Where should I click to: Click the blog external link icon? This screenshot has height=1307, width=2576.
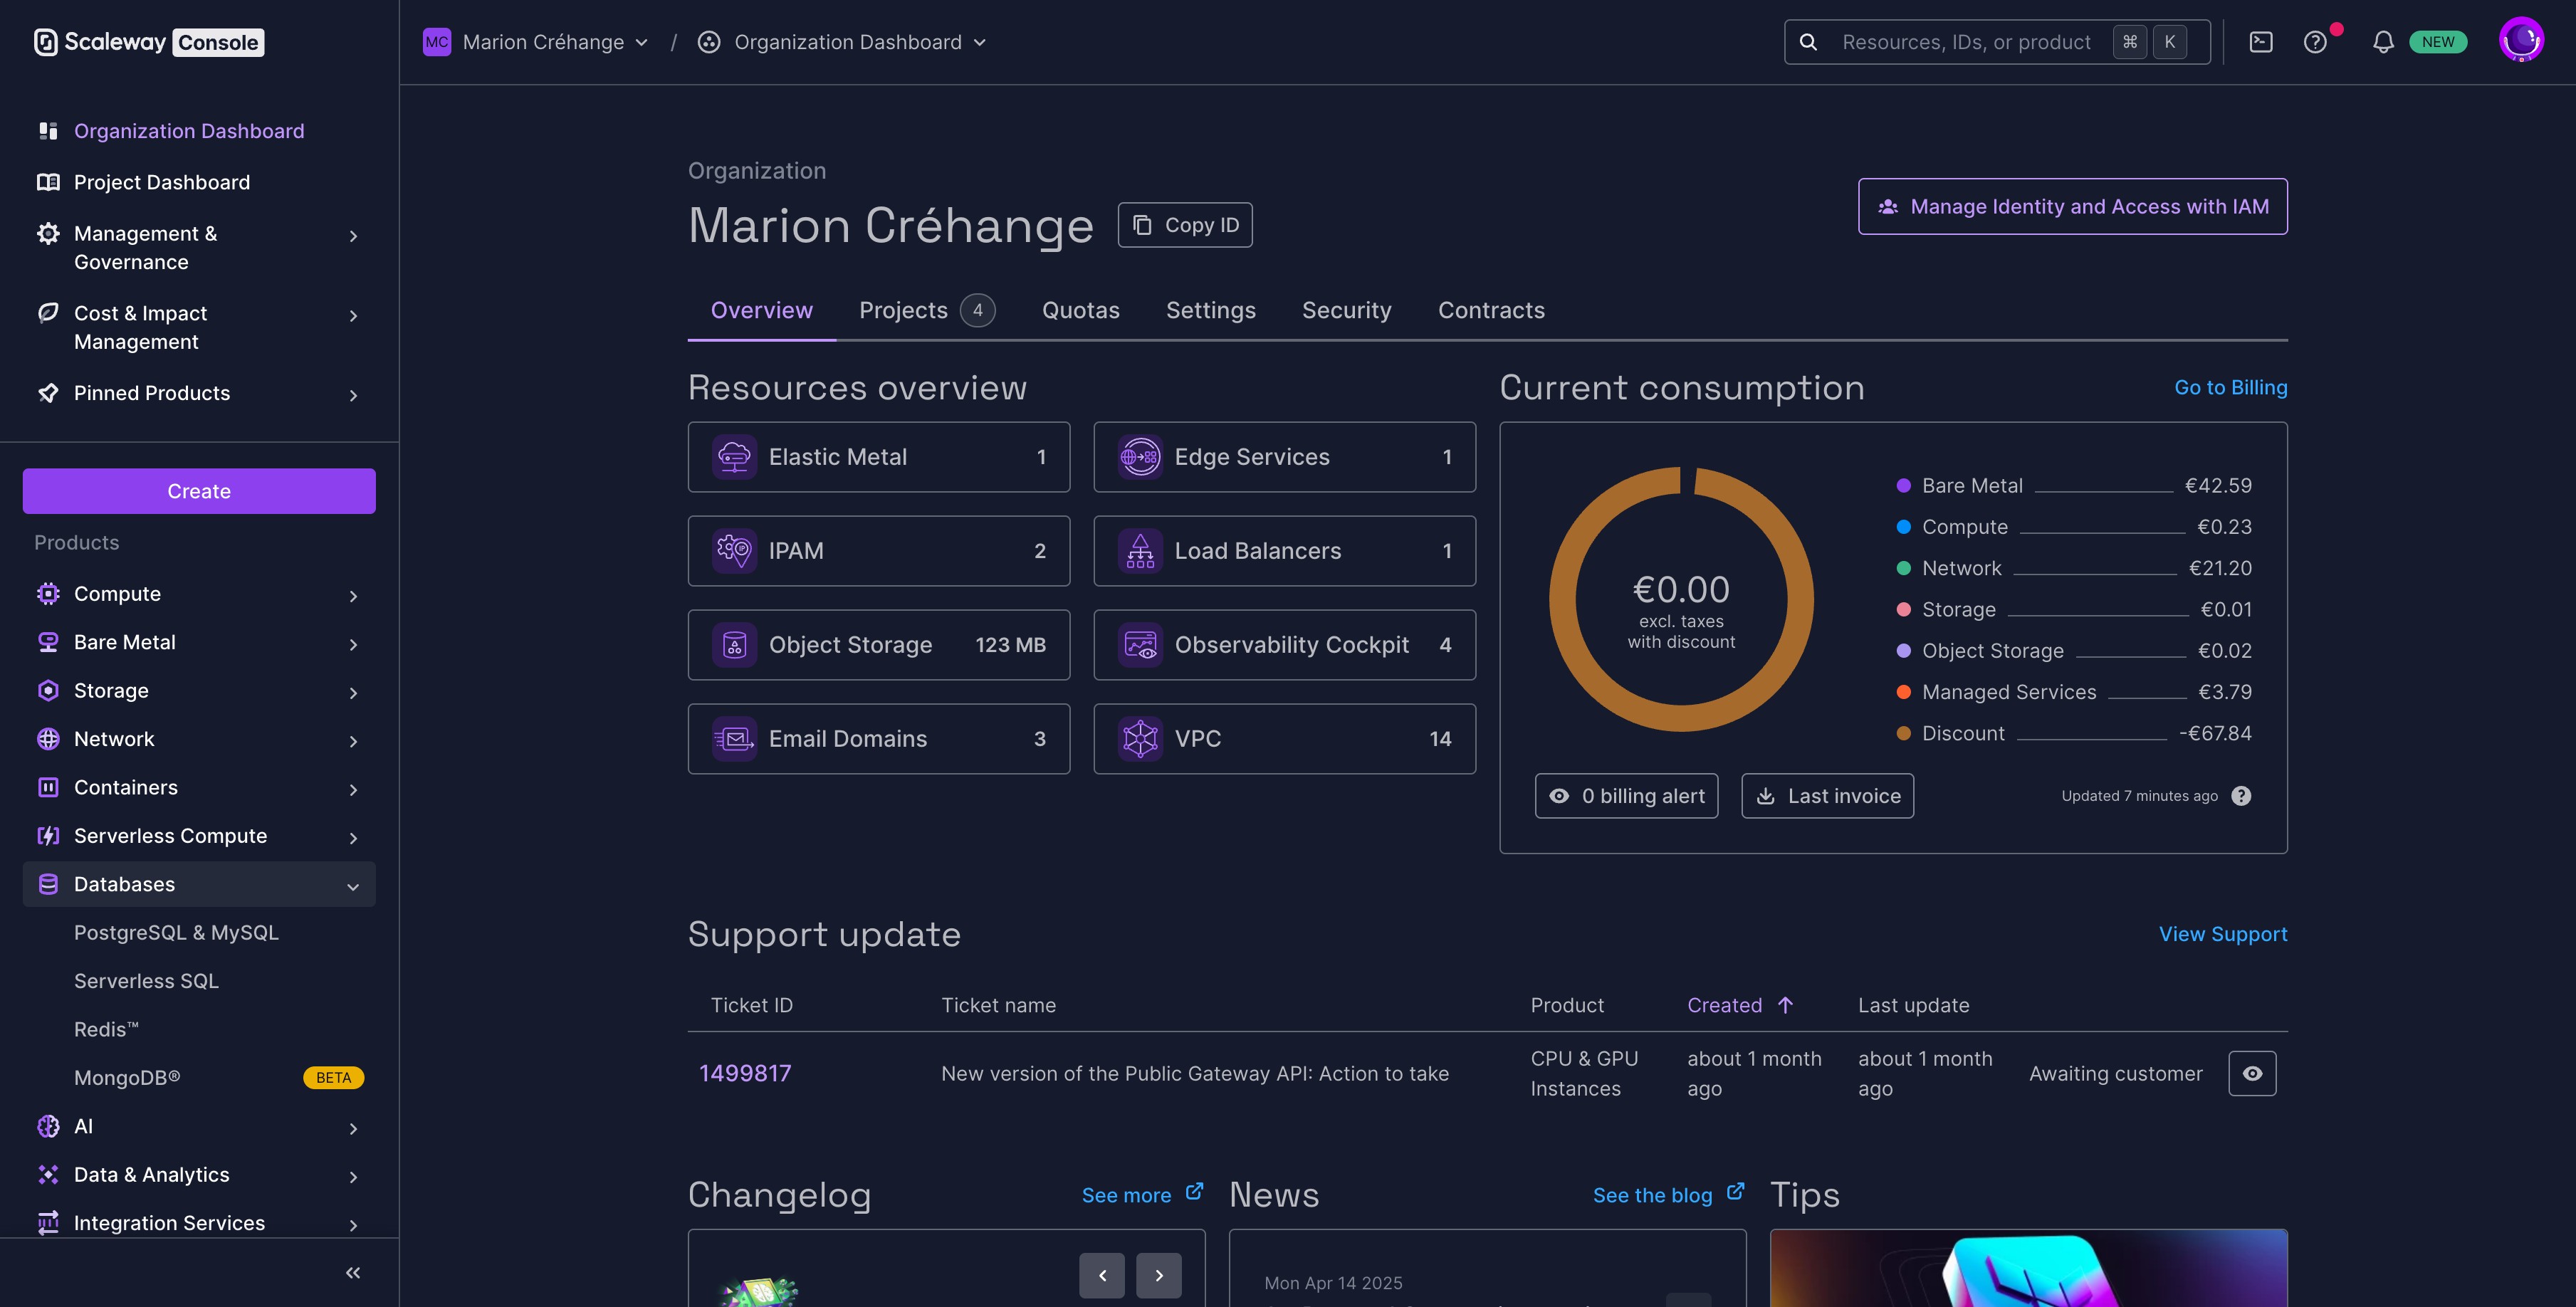coord(1735,1192)
